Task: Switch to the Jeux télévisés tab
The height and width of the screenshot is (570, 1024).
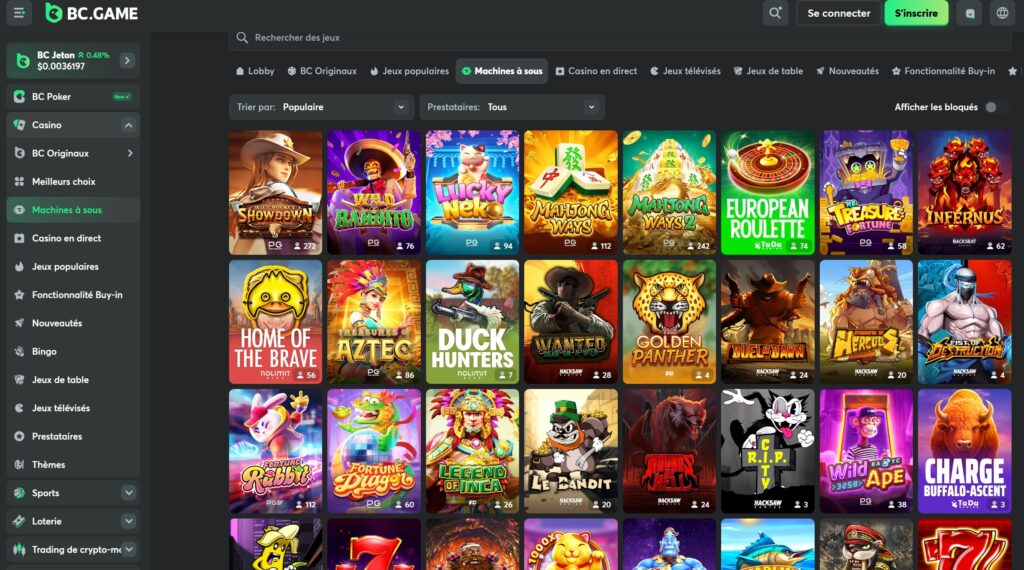Action: (686, 71)
